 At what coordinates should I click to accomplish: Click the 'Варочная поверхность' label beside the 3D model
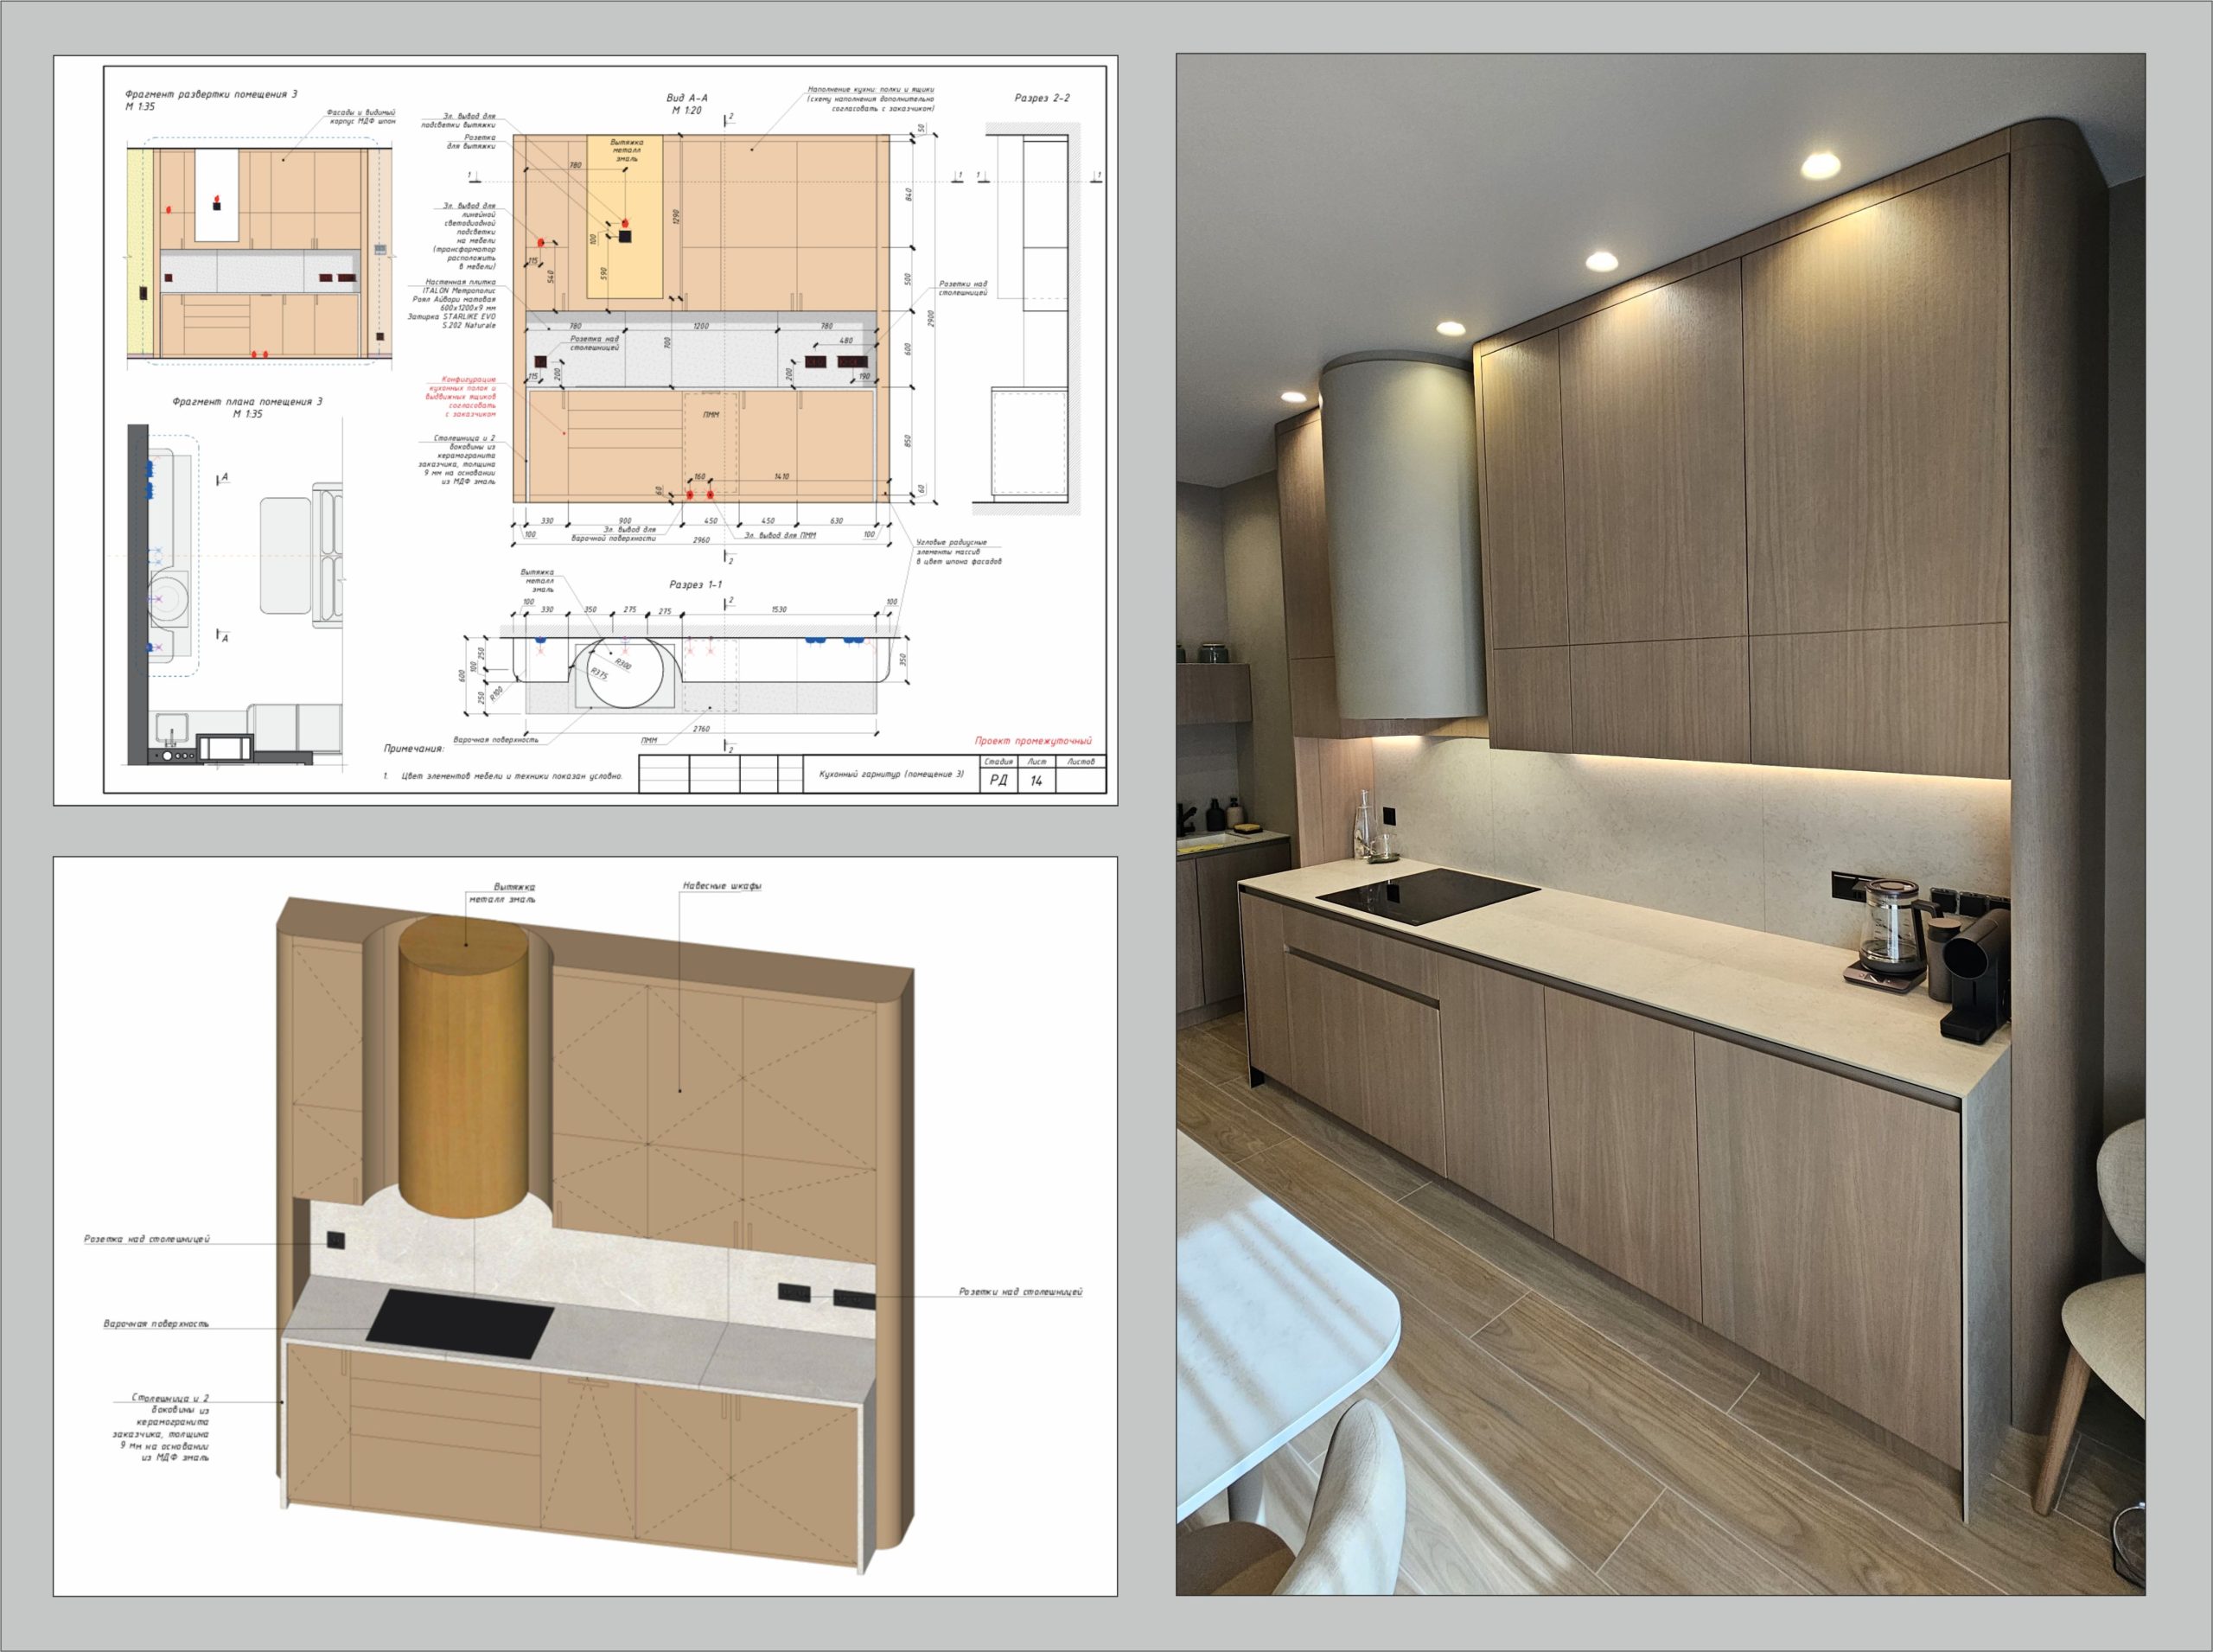point(156,1323)
